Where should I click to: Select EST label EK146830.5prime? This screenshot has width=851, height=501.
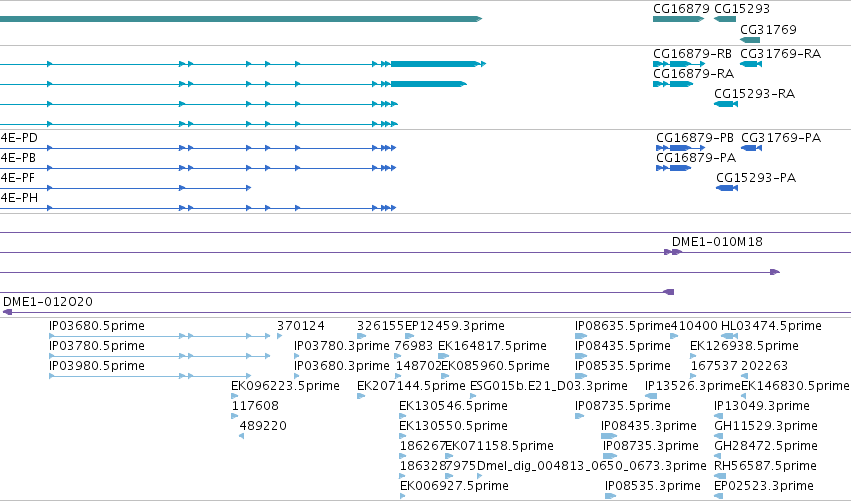[x=795, y=386]
